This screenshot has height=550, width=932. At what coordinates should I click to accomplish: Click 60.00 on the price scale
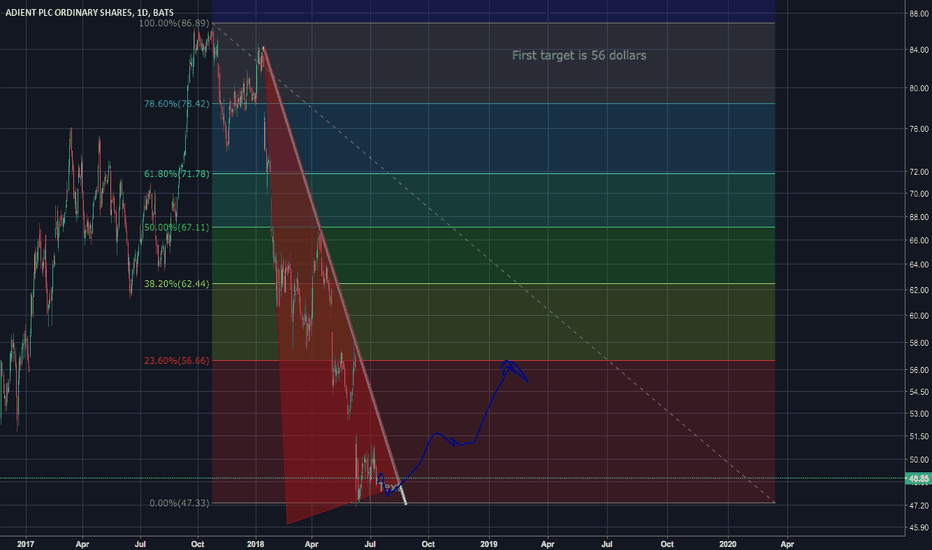pyautogui.click(x=918, y=316)
